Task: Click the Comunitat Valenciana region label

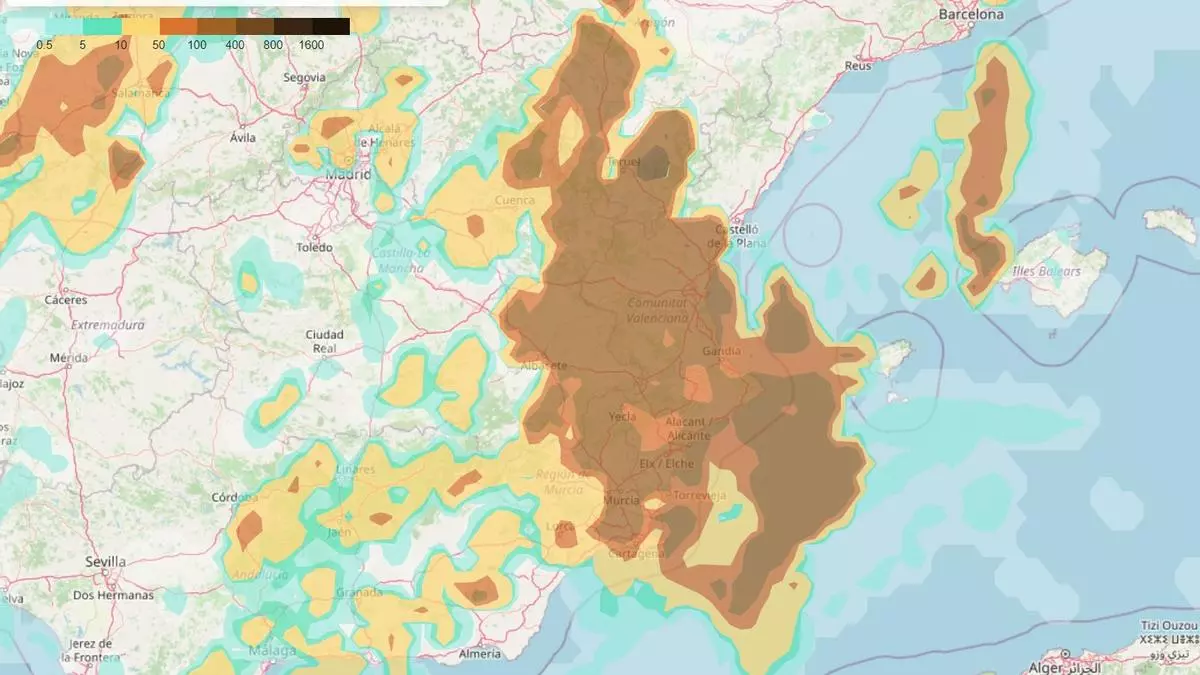Action: (657, 310)
